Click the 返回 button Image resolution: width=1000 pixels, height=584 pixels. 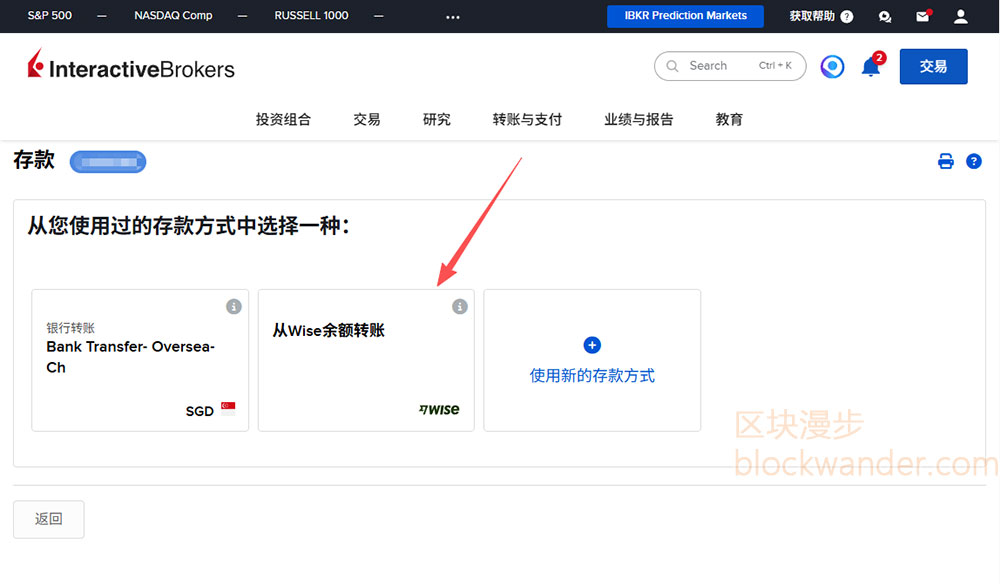tap(48, 519)
